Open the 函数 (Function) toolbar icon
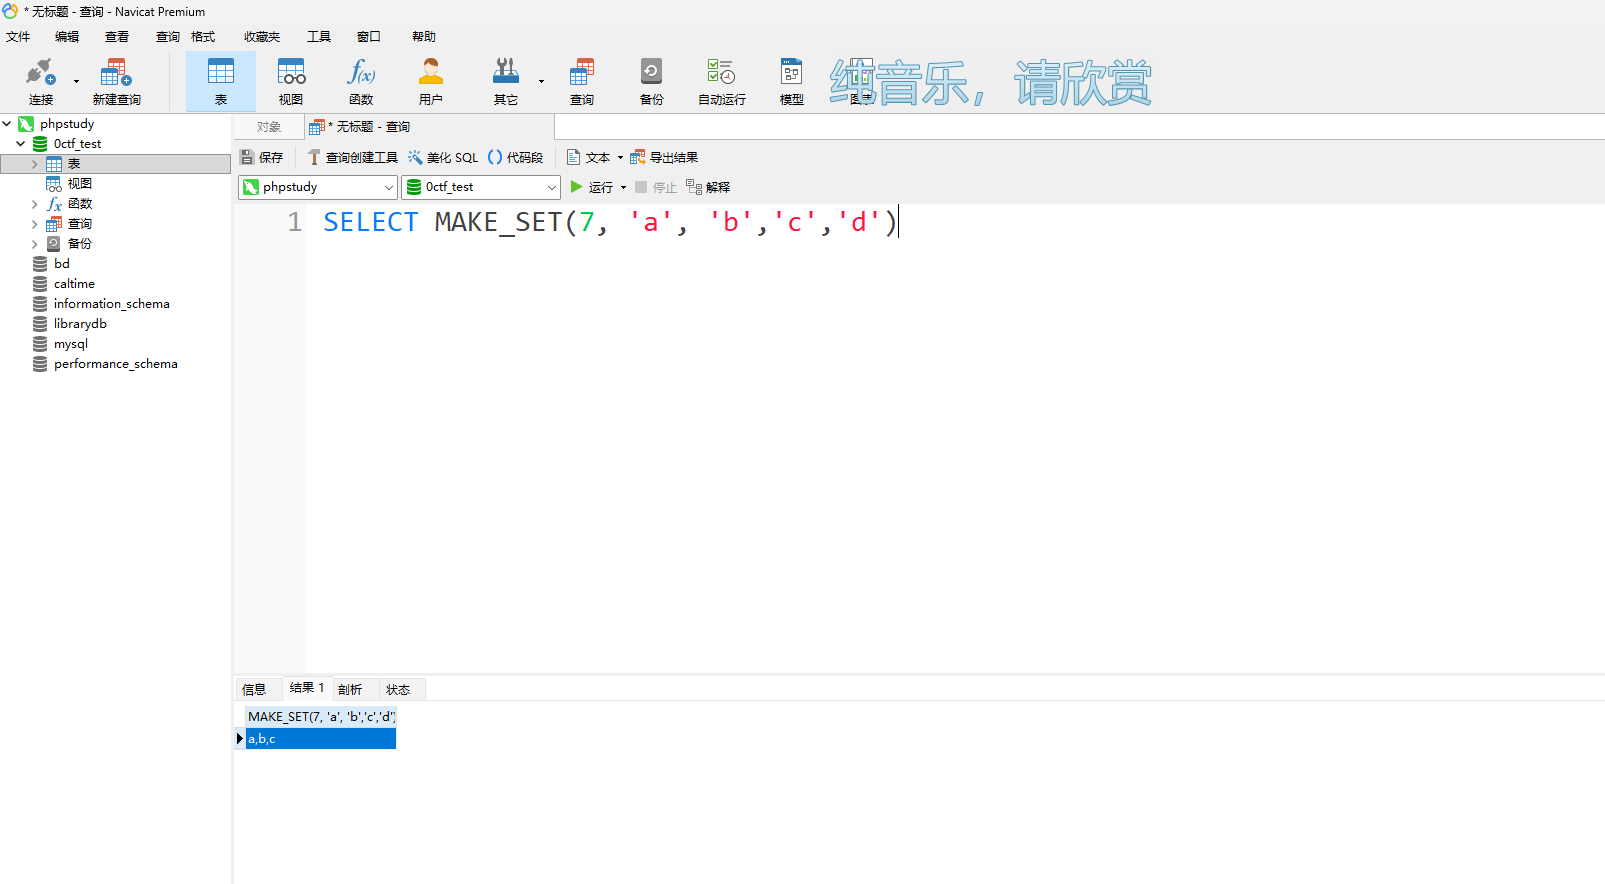 (x=361, y=81)
